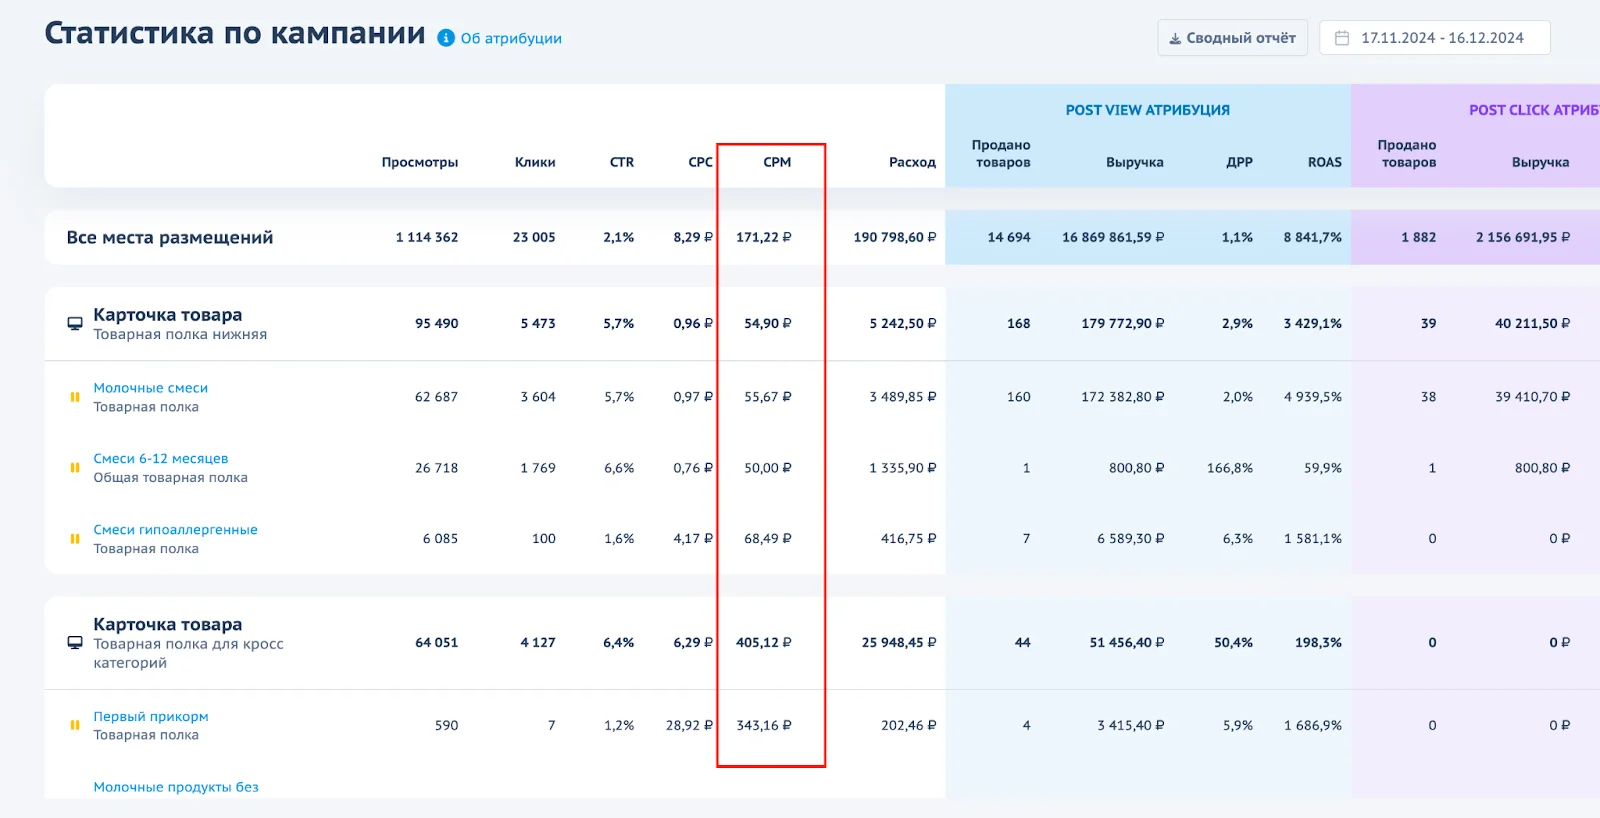Image resolution: width=1600 pixels, height=818 pixels.
Task: Open the date range 17.11.2024 - 16.12.2024 picker
Action: 1441,38
